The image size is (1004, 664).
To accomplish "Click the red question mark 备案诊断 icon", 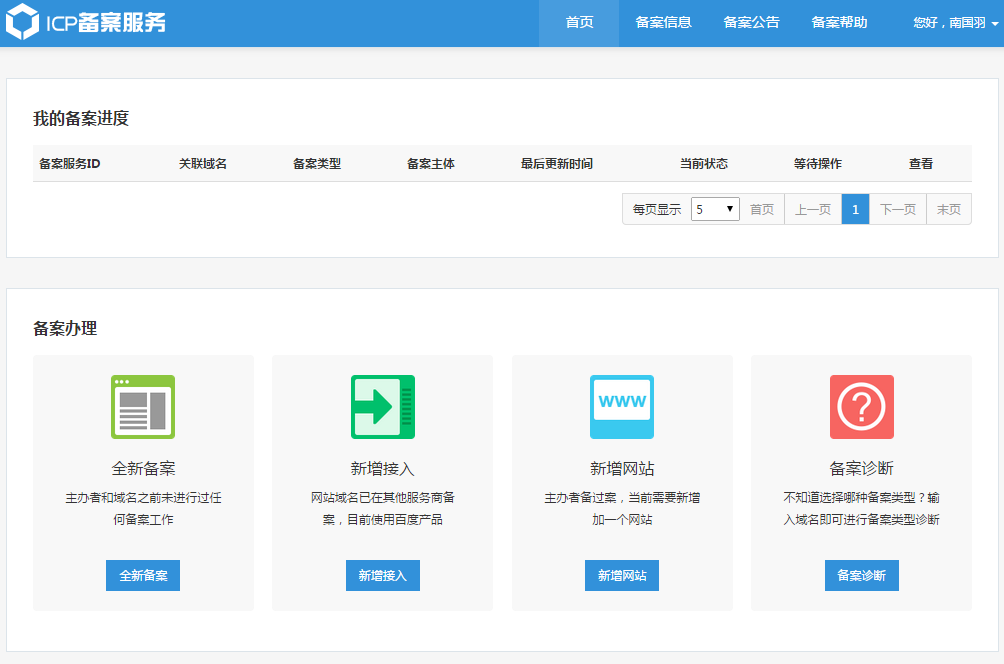I will (862, 407).
